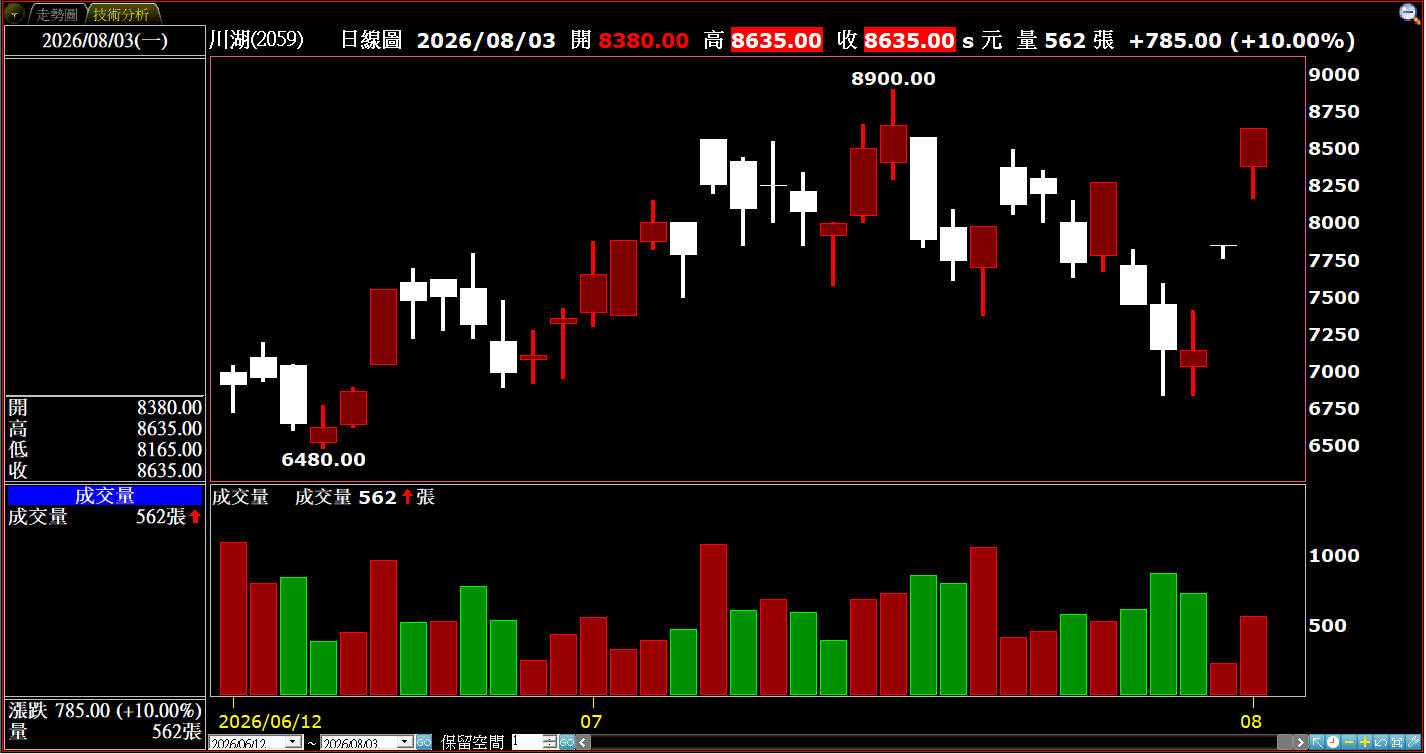Click the opening price 8380.00 in the chart header
This screenshot has height=754, width=1426.
[644, 41]
